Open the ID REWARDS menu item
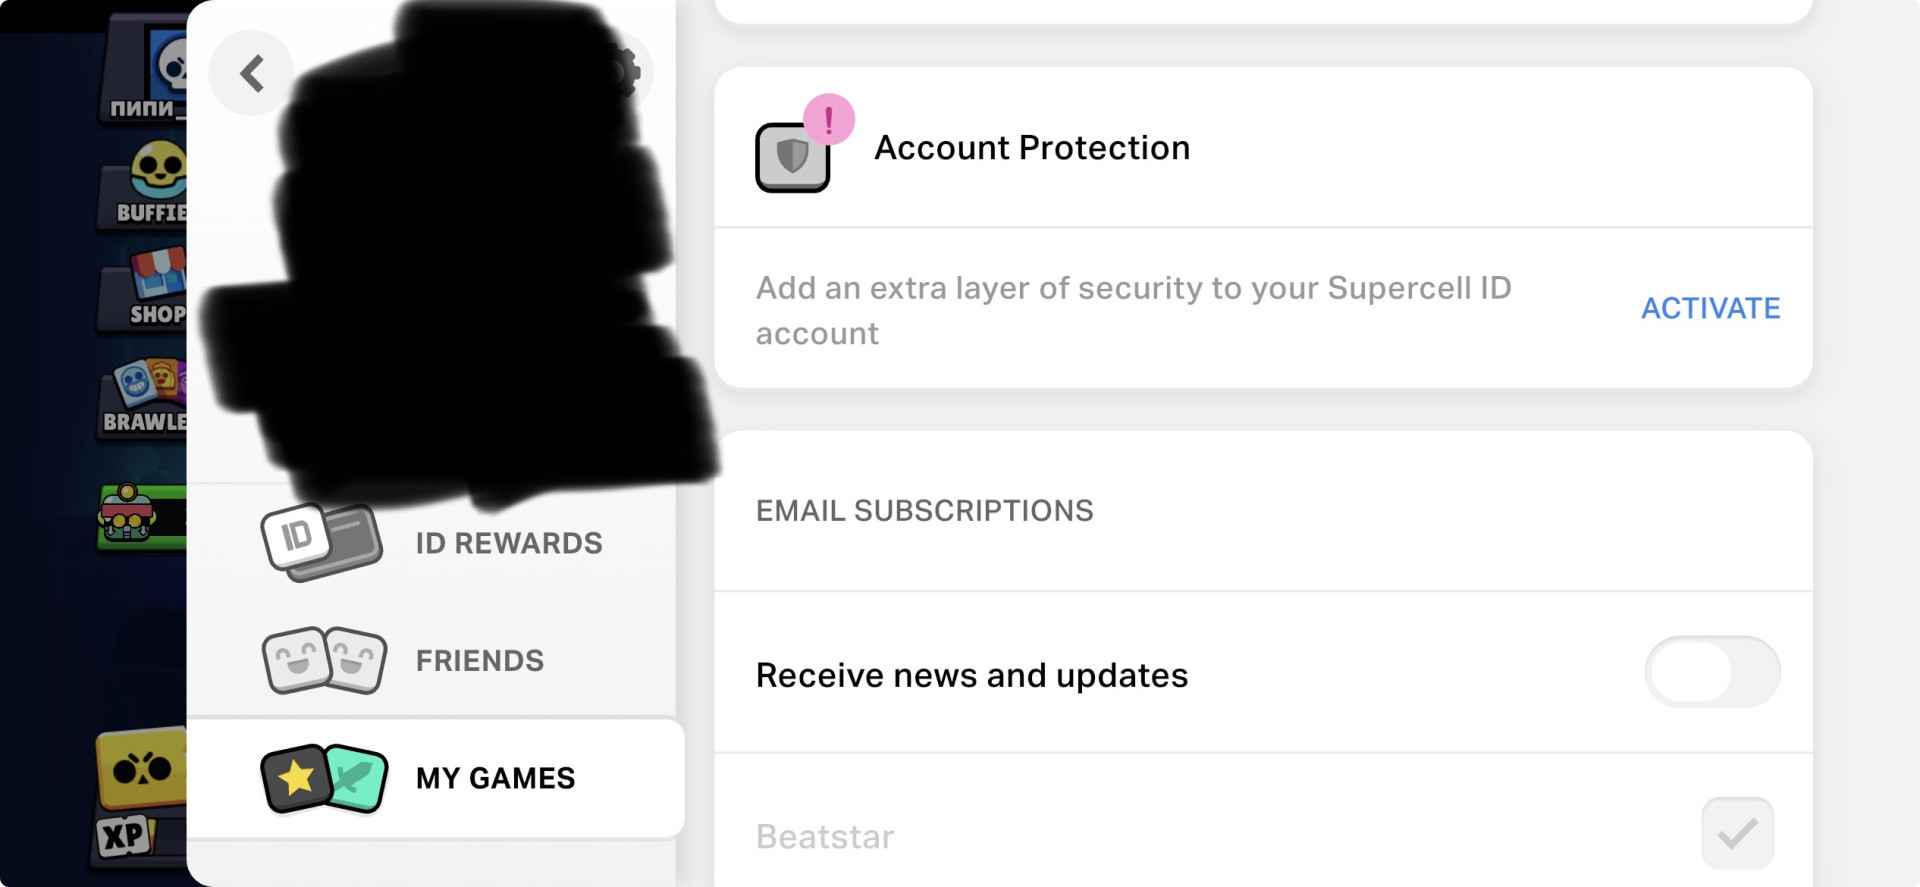The height and width of the screenshot is (887, 1920). tap(508, 543)
